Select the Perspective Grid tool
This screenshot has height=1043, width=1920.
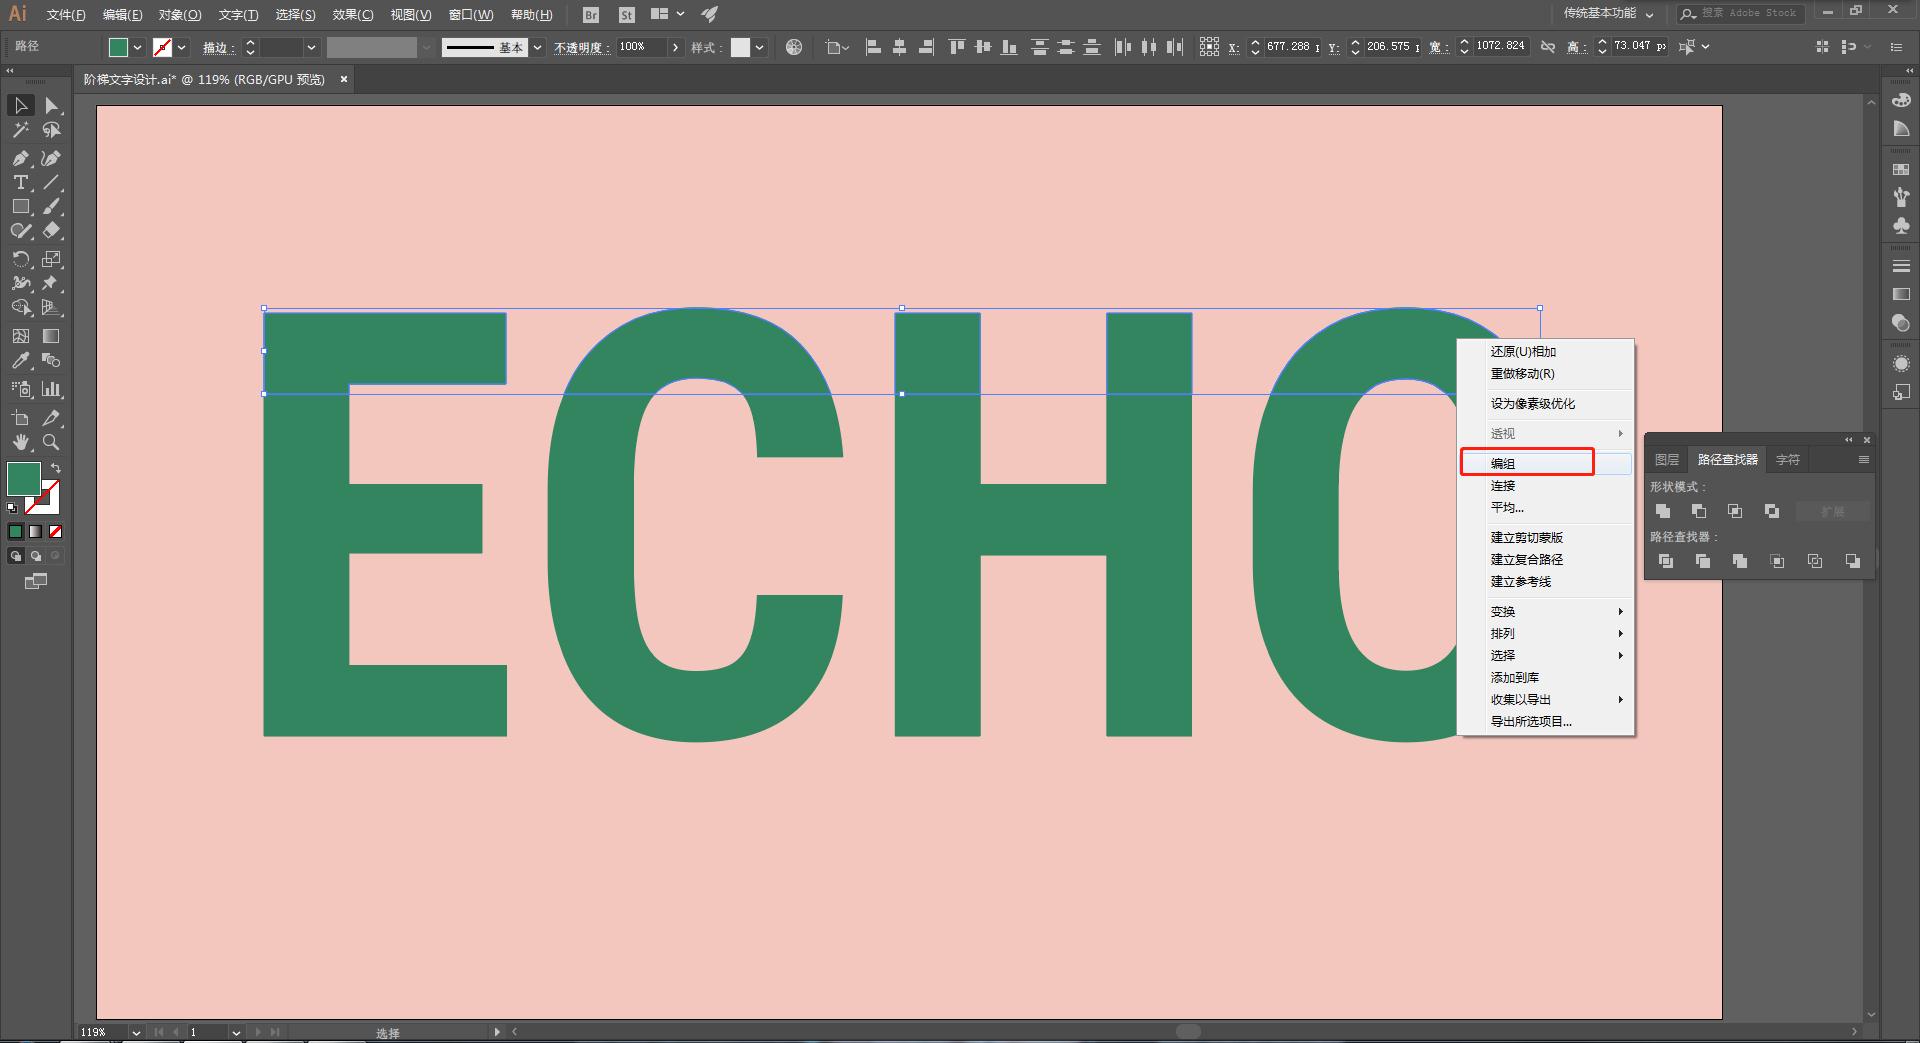point(52,307)
